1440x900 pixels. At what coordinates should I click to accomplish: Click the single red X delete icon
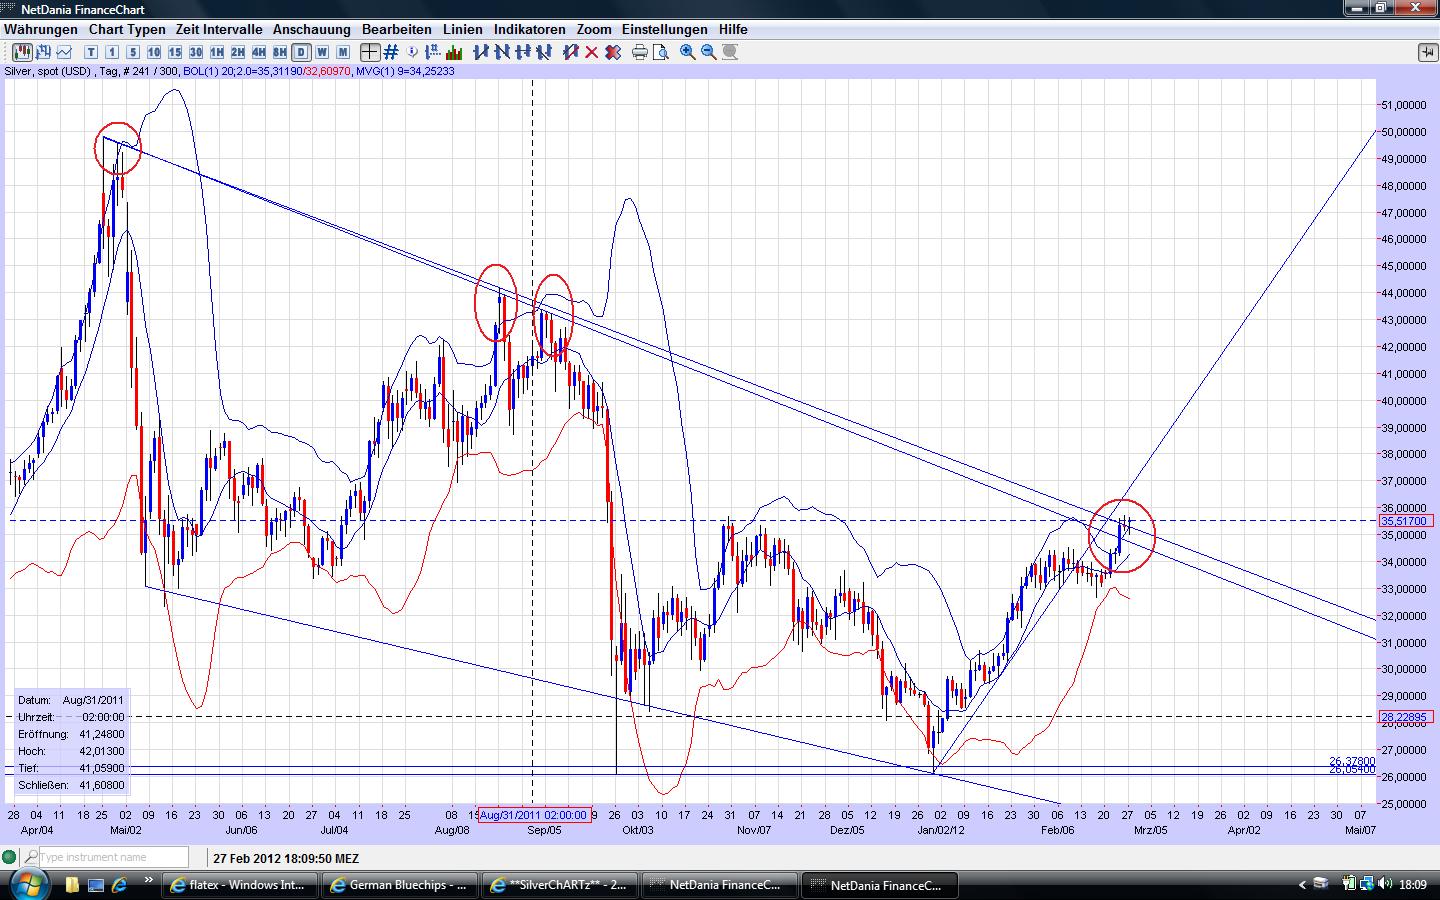point(592,52)
